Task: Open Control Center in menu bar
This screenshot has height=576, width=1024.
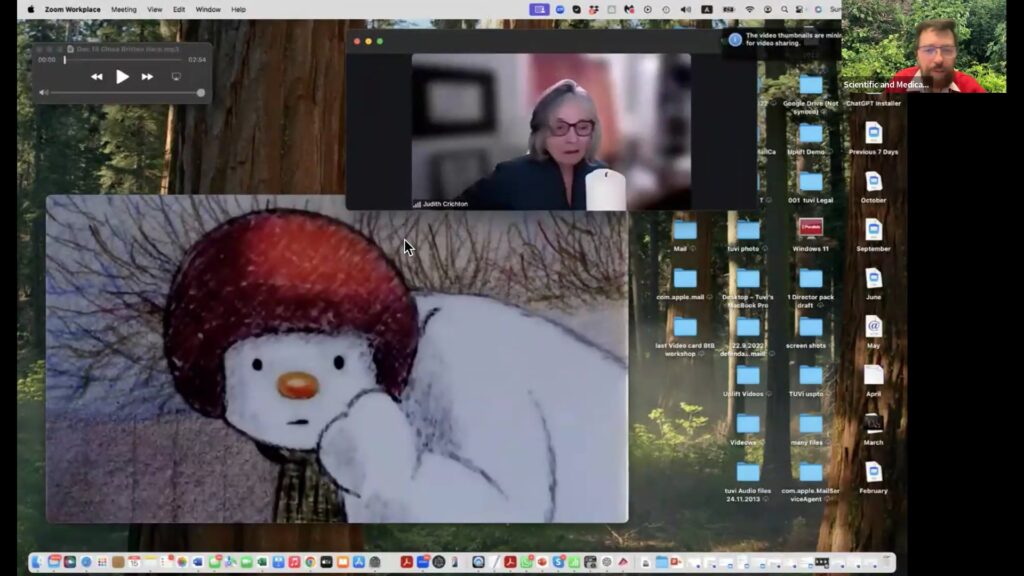Action: click(x=799, y=9)
